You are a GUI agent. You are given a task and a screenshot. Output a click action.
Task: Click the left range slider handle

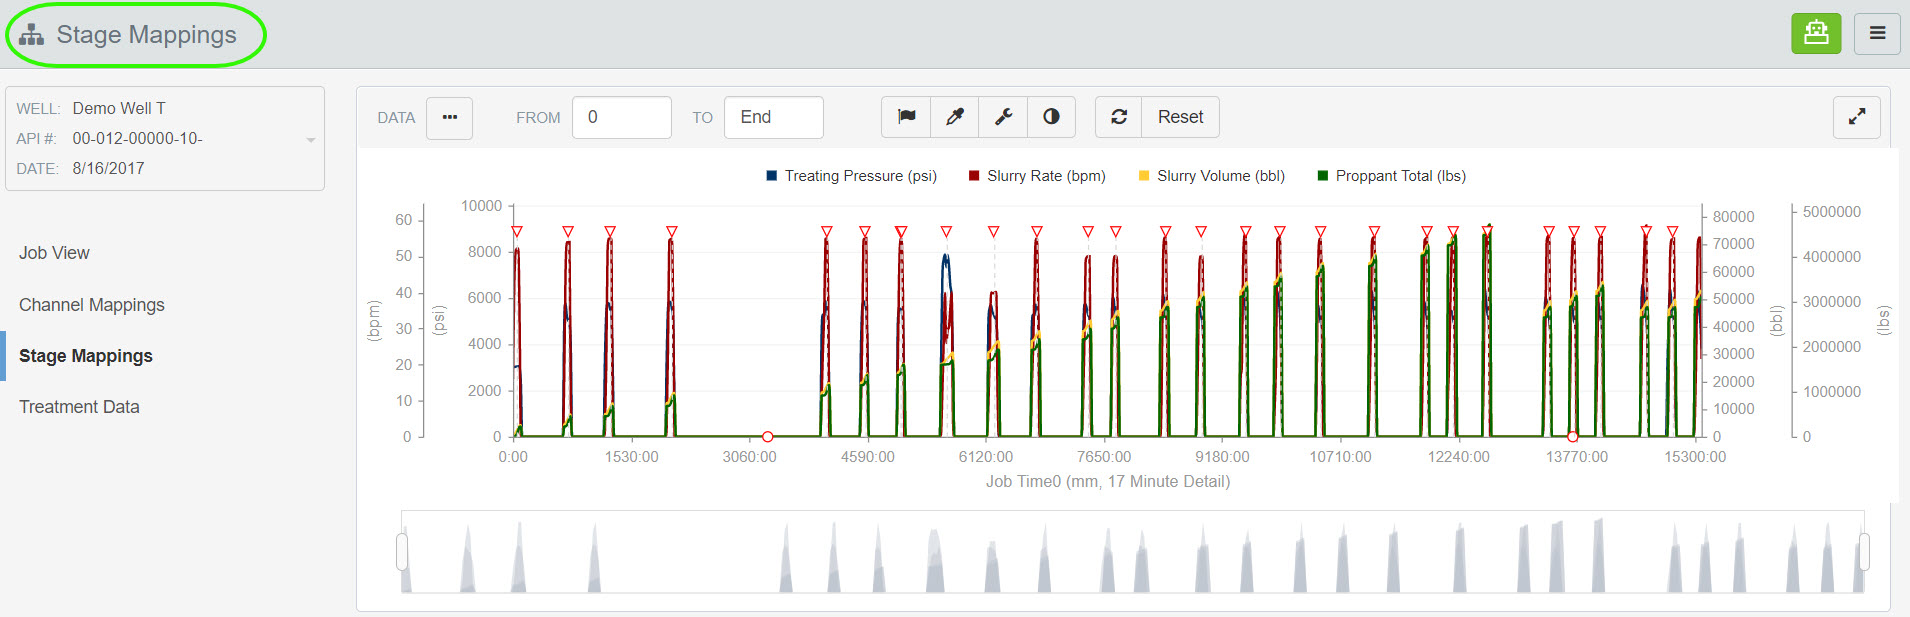coord(402,551)
